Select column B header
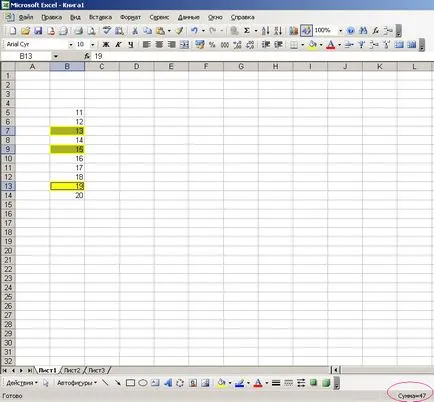 (67, 67)
